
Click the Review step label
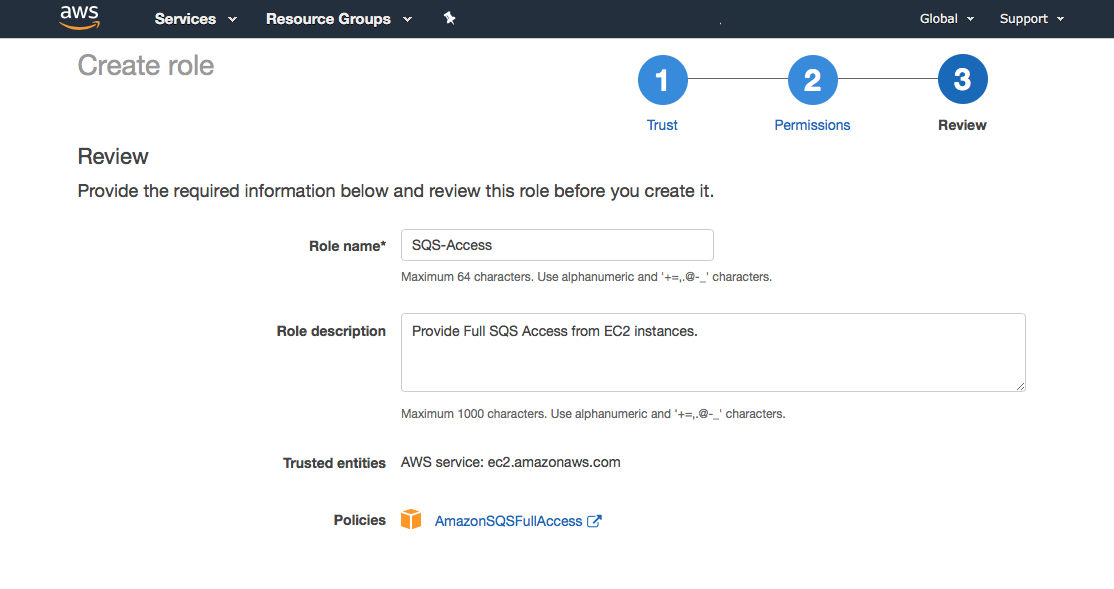(x=962, y=125)
